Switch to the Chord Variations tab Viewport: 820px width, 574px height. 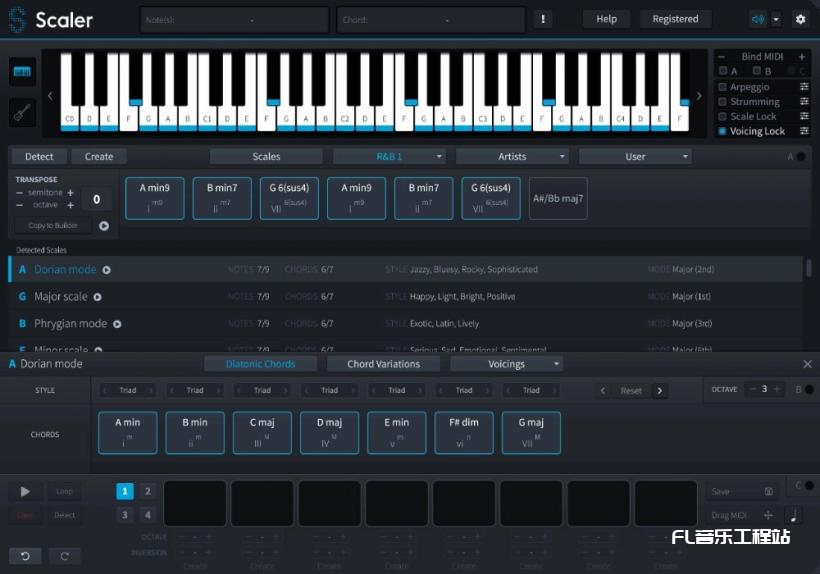pos(383,364)
